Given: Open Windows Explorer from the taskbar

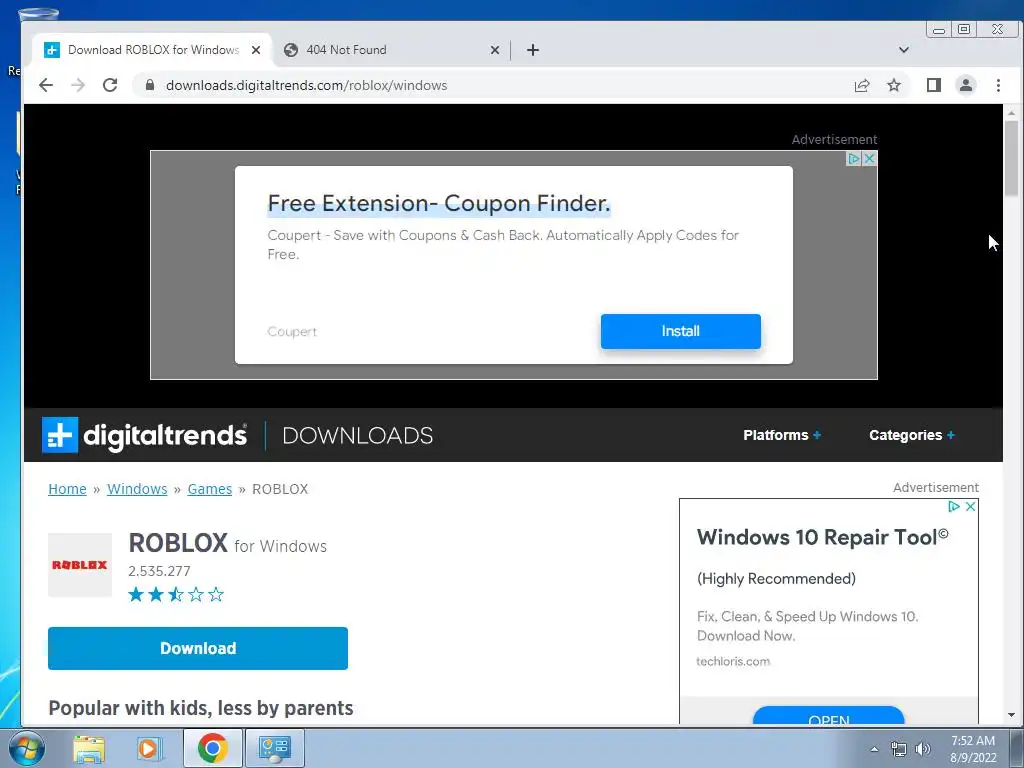Looking at the screenshot, I should (x=89, y=748).
